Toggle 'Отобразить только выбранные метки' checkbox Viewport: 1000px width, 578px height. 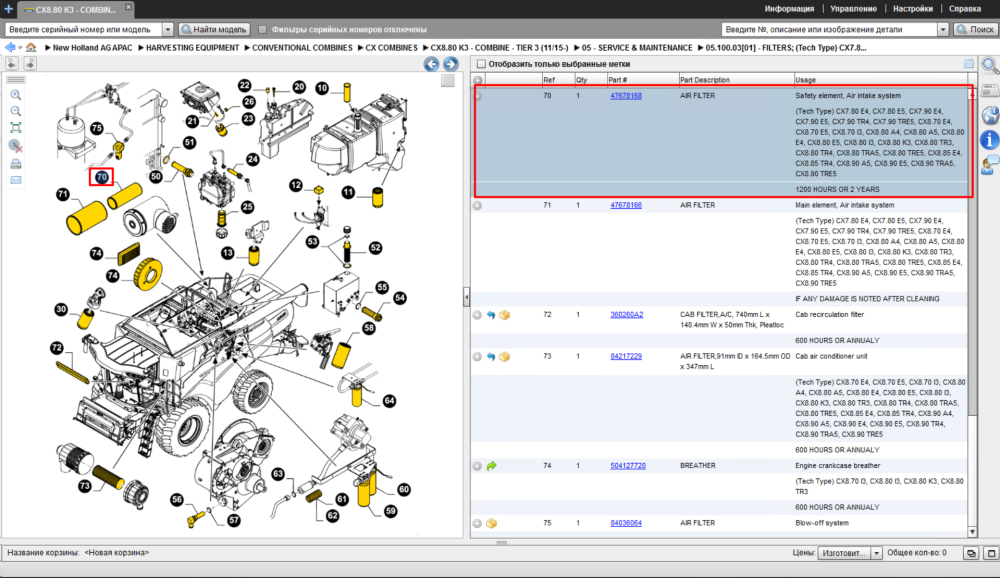[x=482, y=64]
